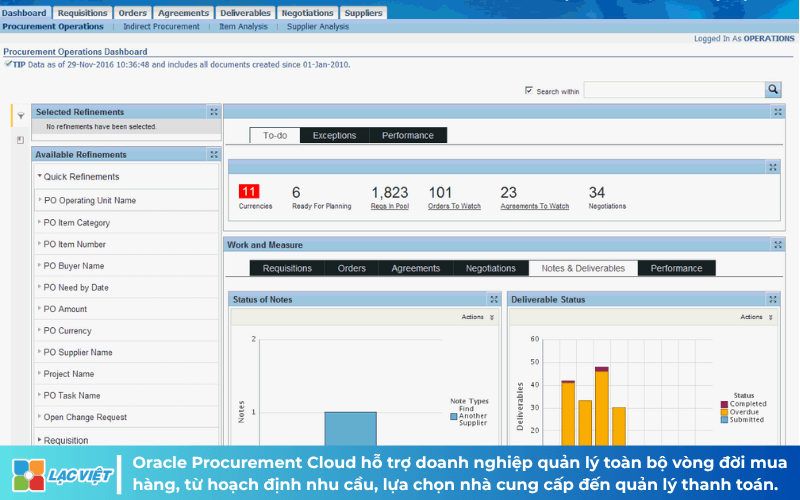Expand PO Operating Unit Name refinement
The height and width of the screenshot is (500, 800).
pos(39,200)
